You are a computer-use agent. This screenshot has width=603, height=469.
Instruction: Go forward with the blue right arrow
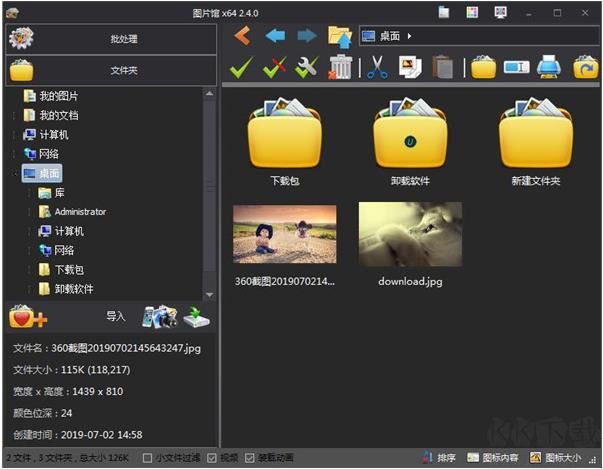coord(307,36)
